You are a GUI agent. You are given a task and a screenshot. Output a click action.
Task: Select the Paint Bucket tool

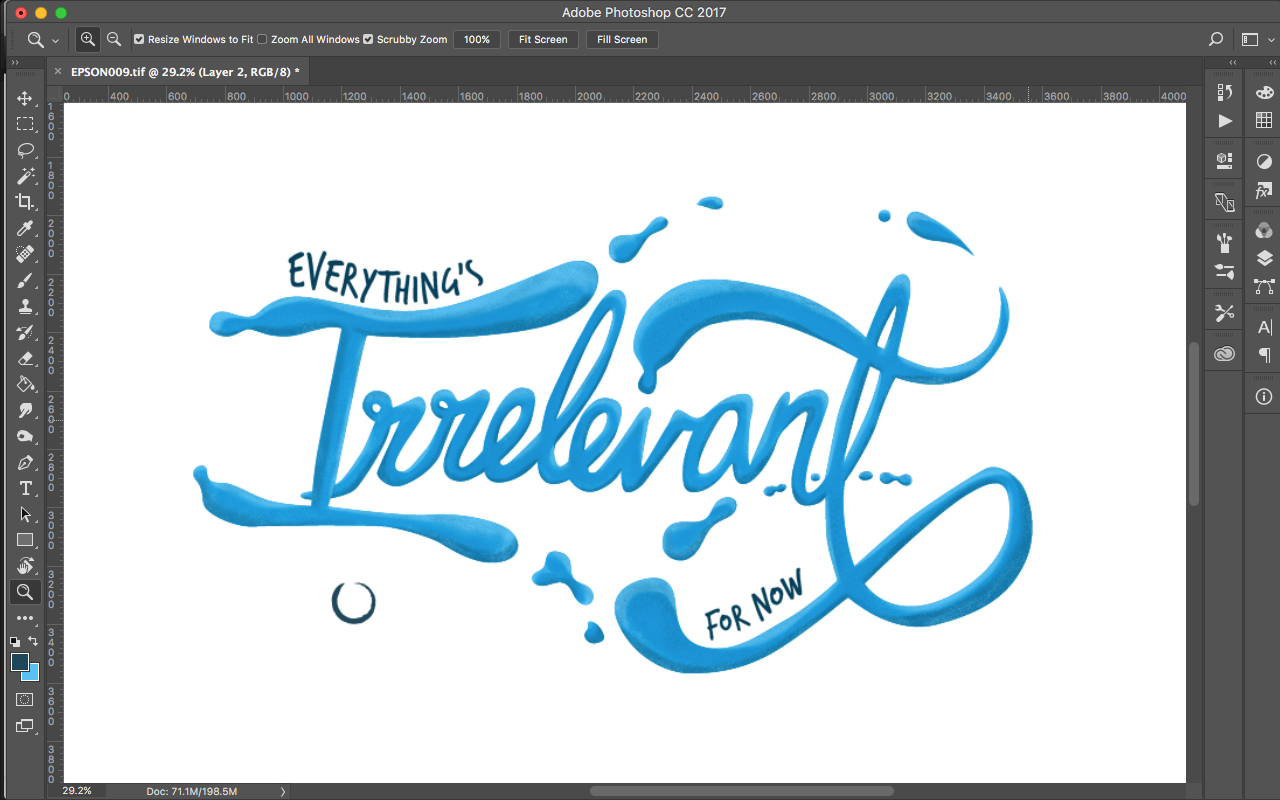25,384
